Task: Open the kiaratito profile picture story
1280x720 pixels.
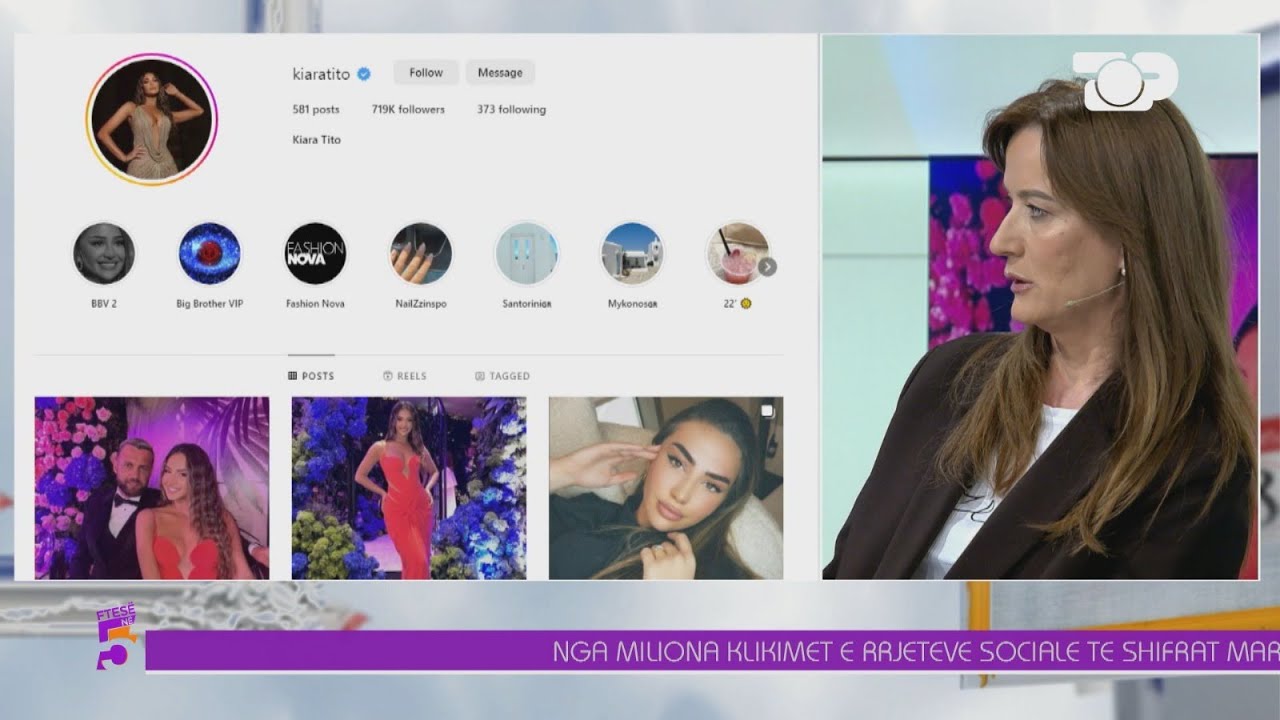Action: (x=151, y=119)
